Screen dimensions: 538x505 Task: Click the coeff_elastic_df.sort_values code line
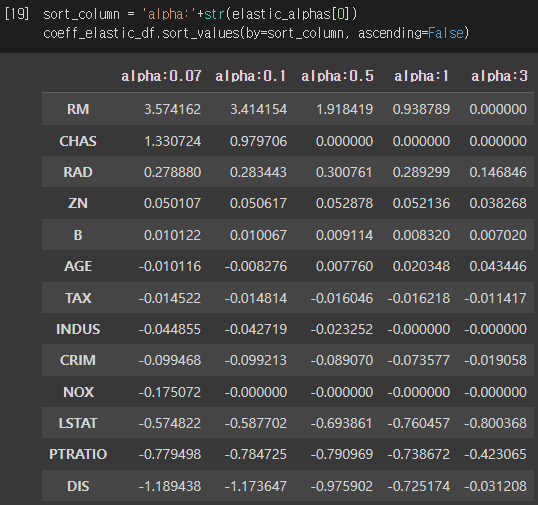[256, 33]
